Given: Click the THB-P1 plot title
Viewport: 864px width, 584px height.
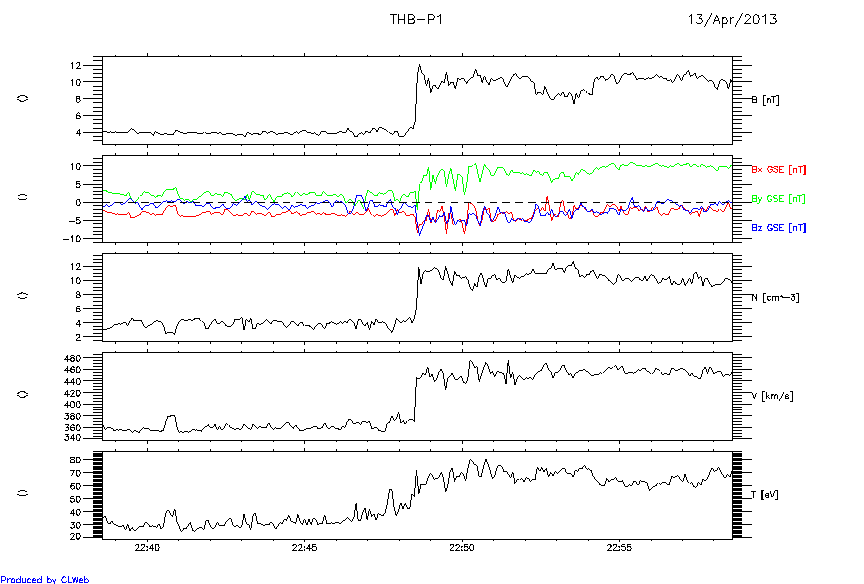Looking at the screenshot, I should pos(416,19).
